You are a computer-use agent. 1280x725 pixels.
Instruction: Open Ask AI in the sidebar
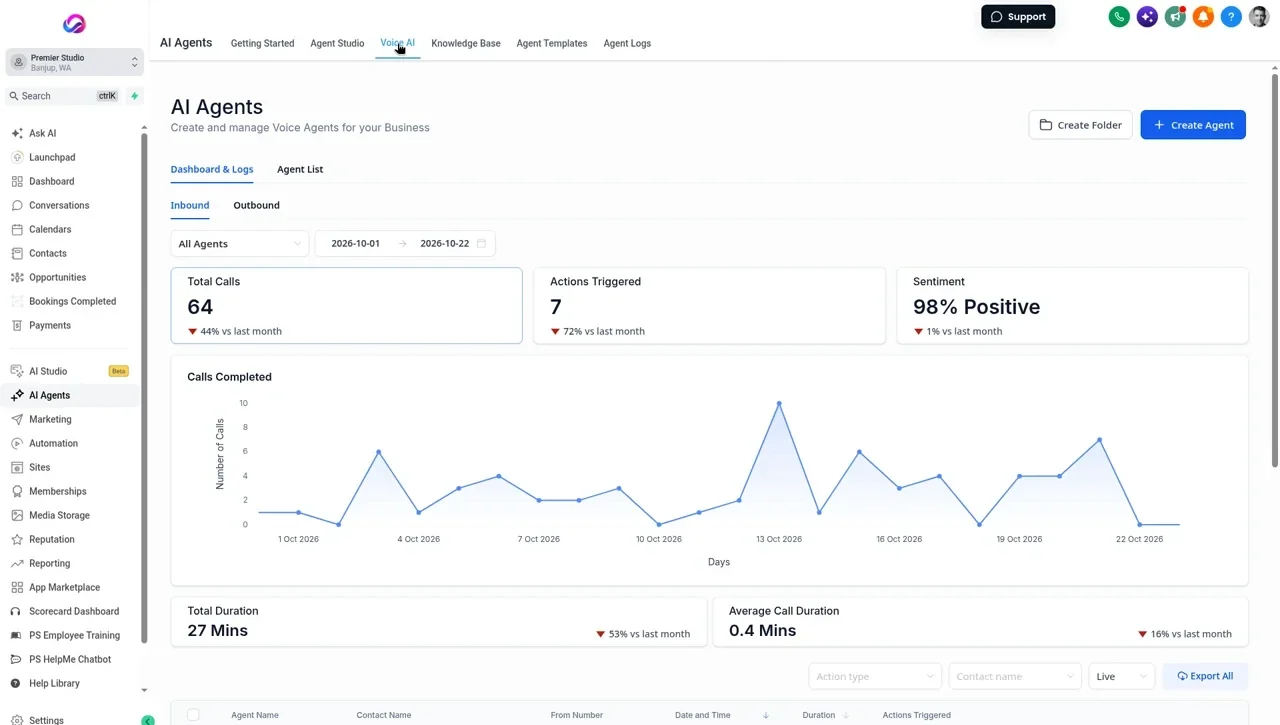[x=42, y=133]
